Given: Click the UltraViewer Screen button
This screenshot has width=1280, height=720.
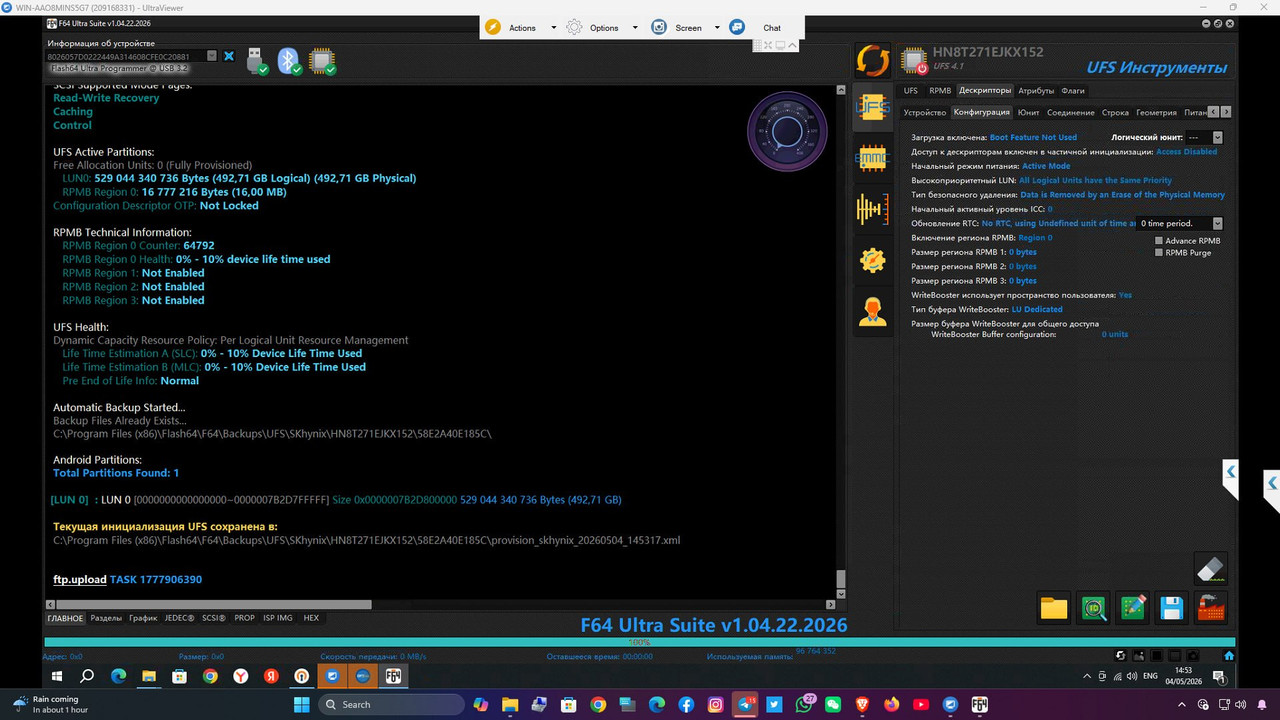Looking at the screenshot, I should (x=688, y=28).
